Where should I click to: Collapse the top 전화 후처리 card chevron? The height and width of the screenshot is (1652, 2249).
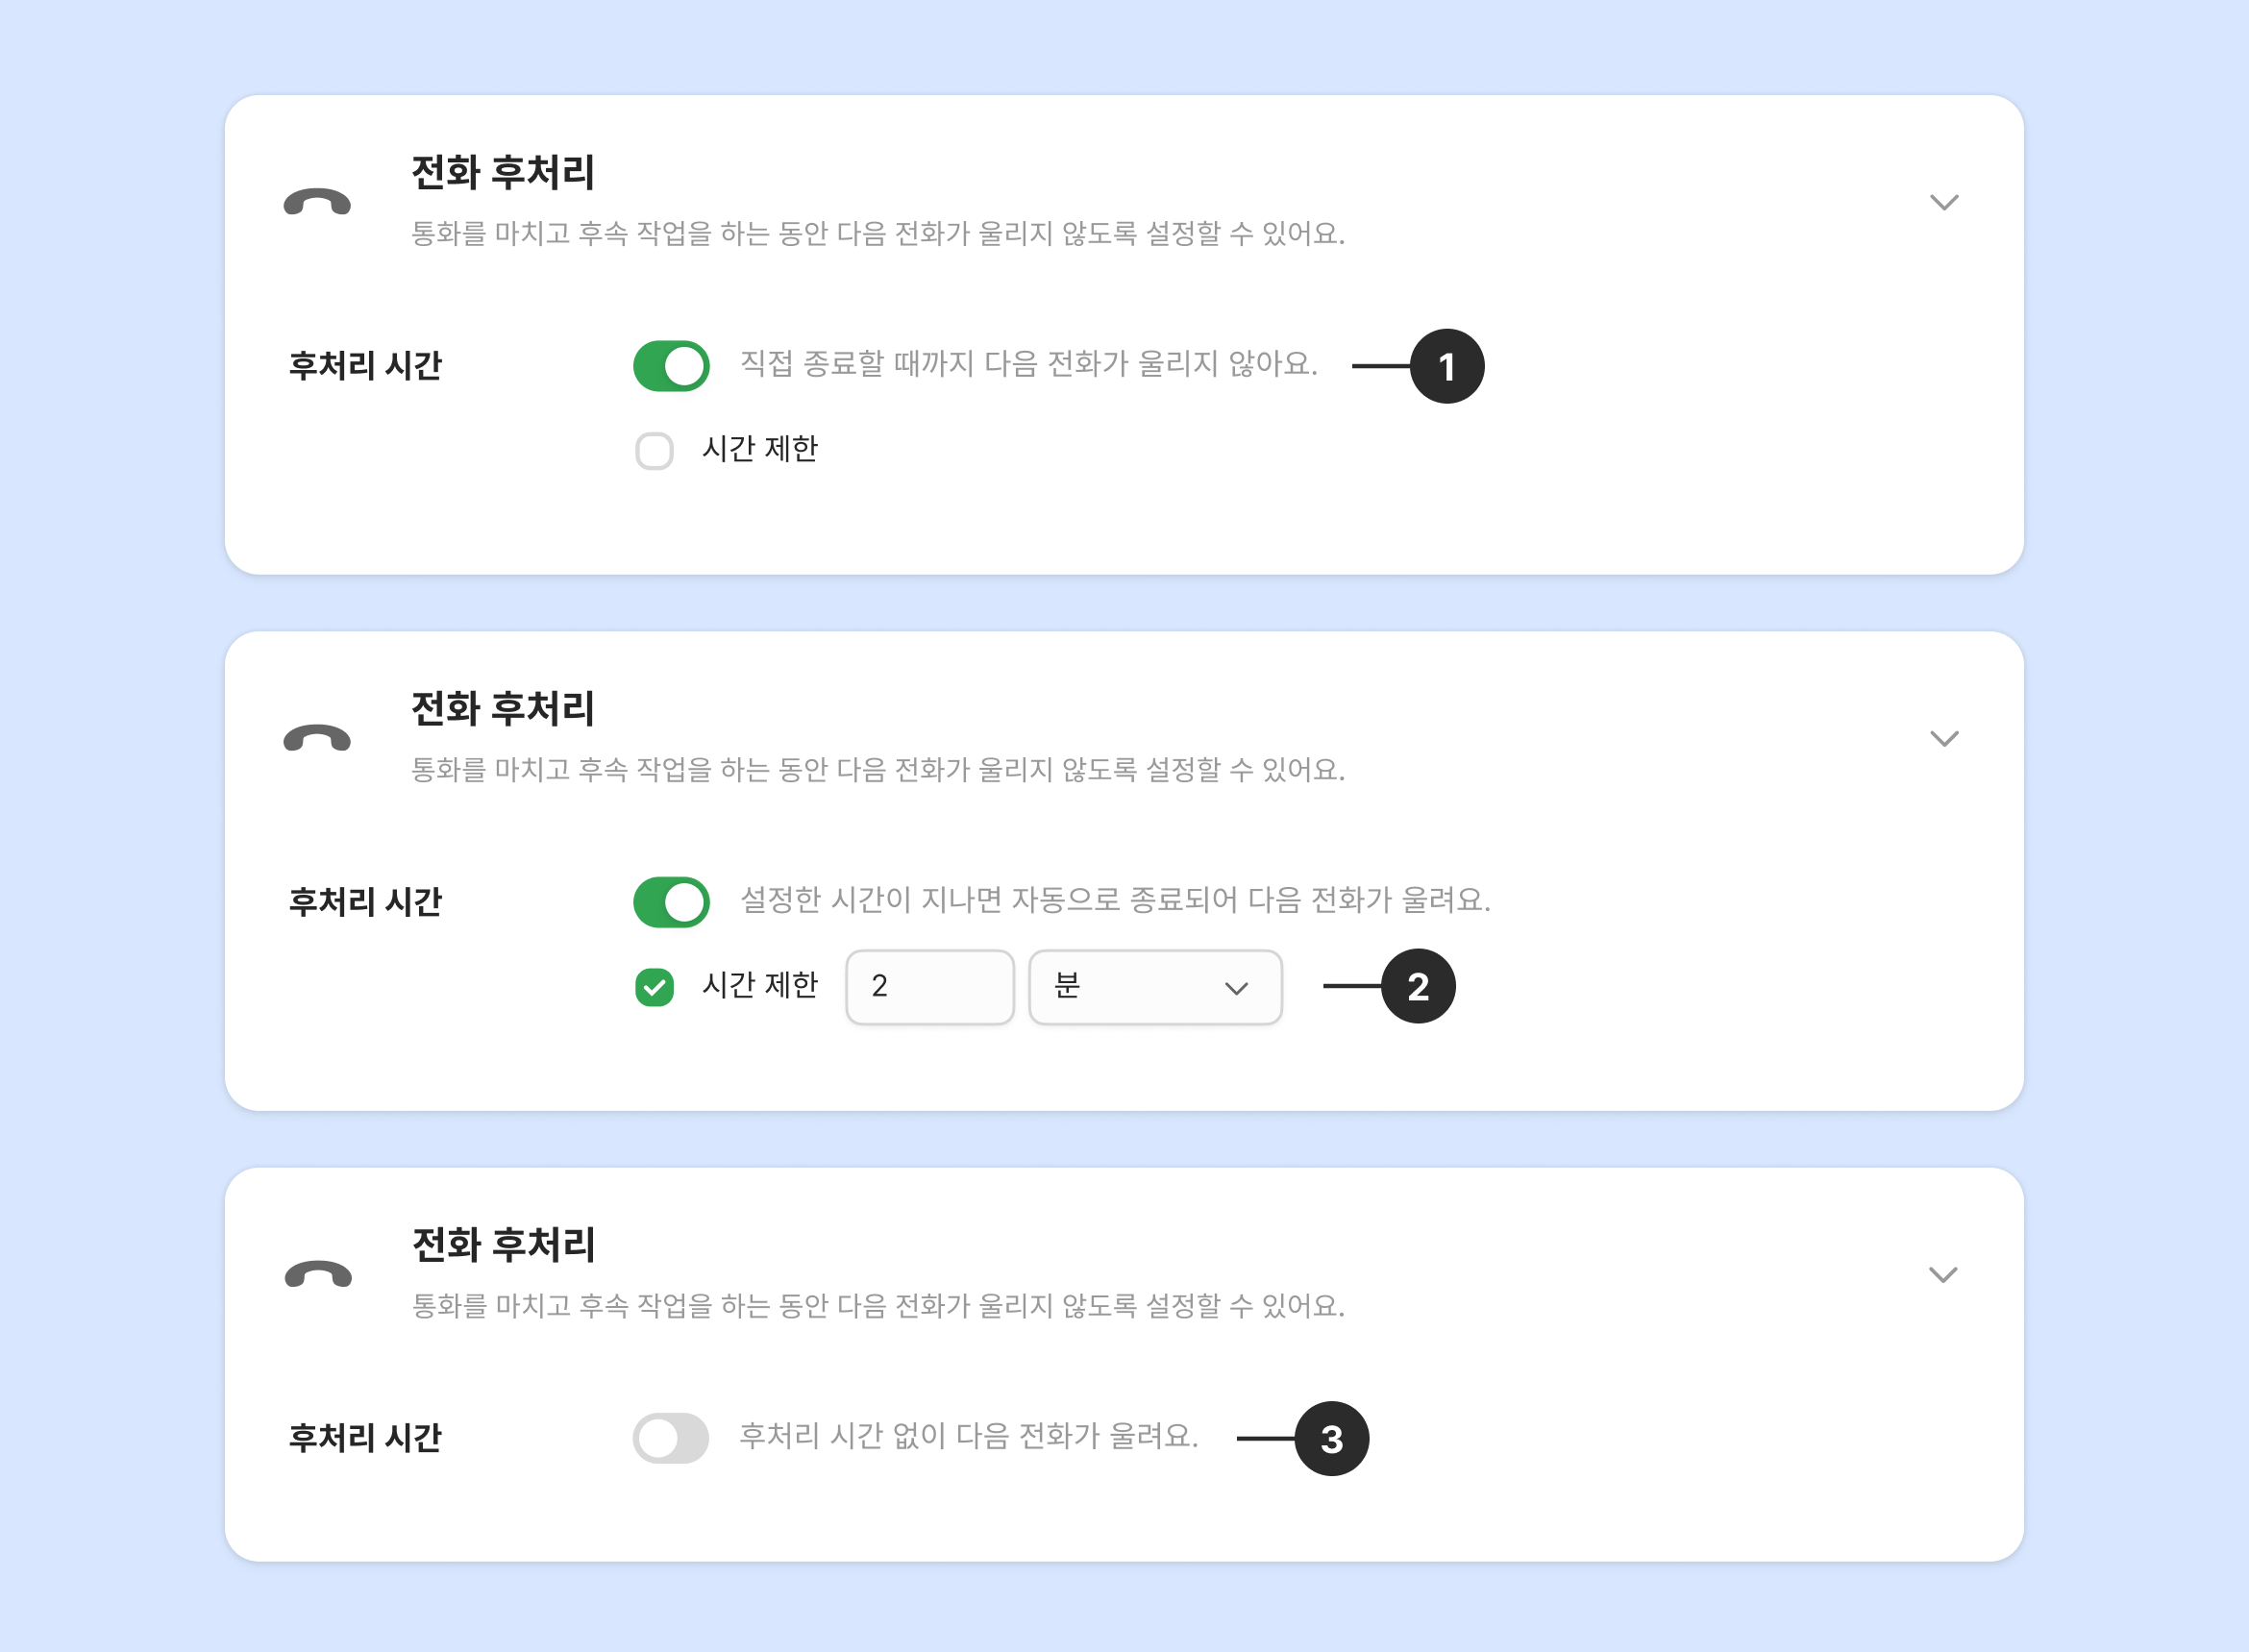1943,202
